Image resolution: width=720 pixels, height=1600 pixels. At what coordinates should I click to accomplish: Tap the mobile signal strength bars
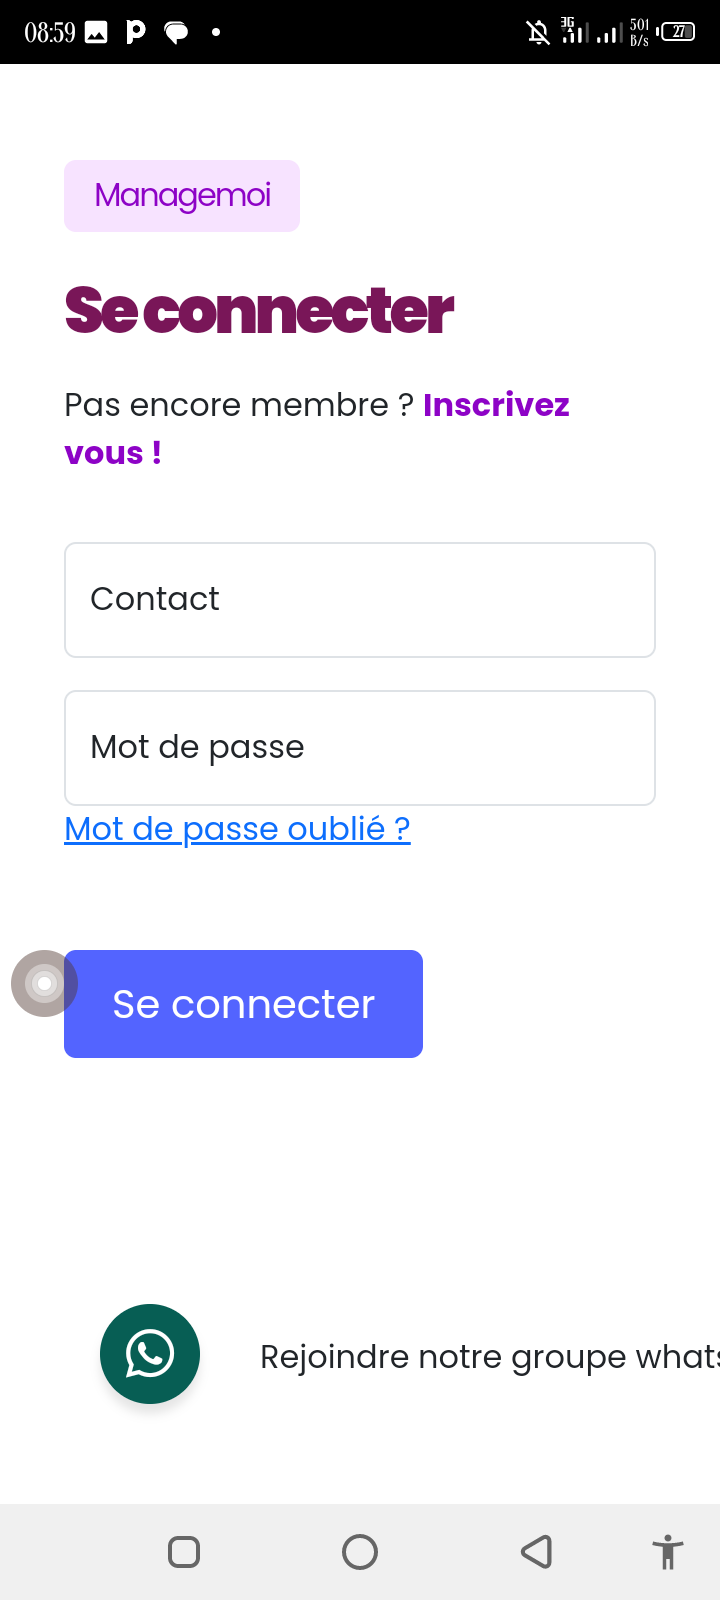coord(608,34)
